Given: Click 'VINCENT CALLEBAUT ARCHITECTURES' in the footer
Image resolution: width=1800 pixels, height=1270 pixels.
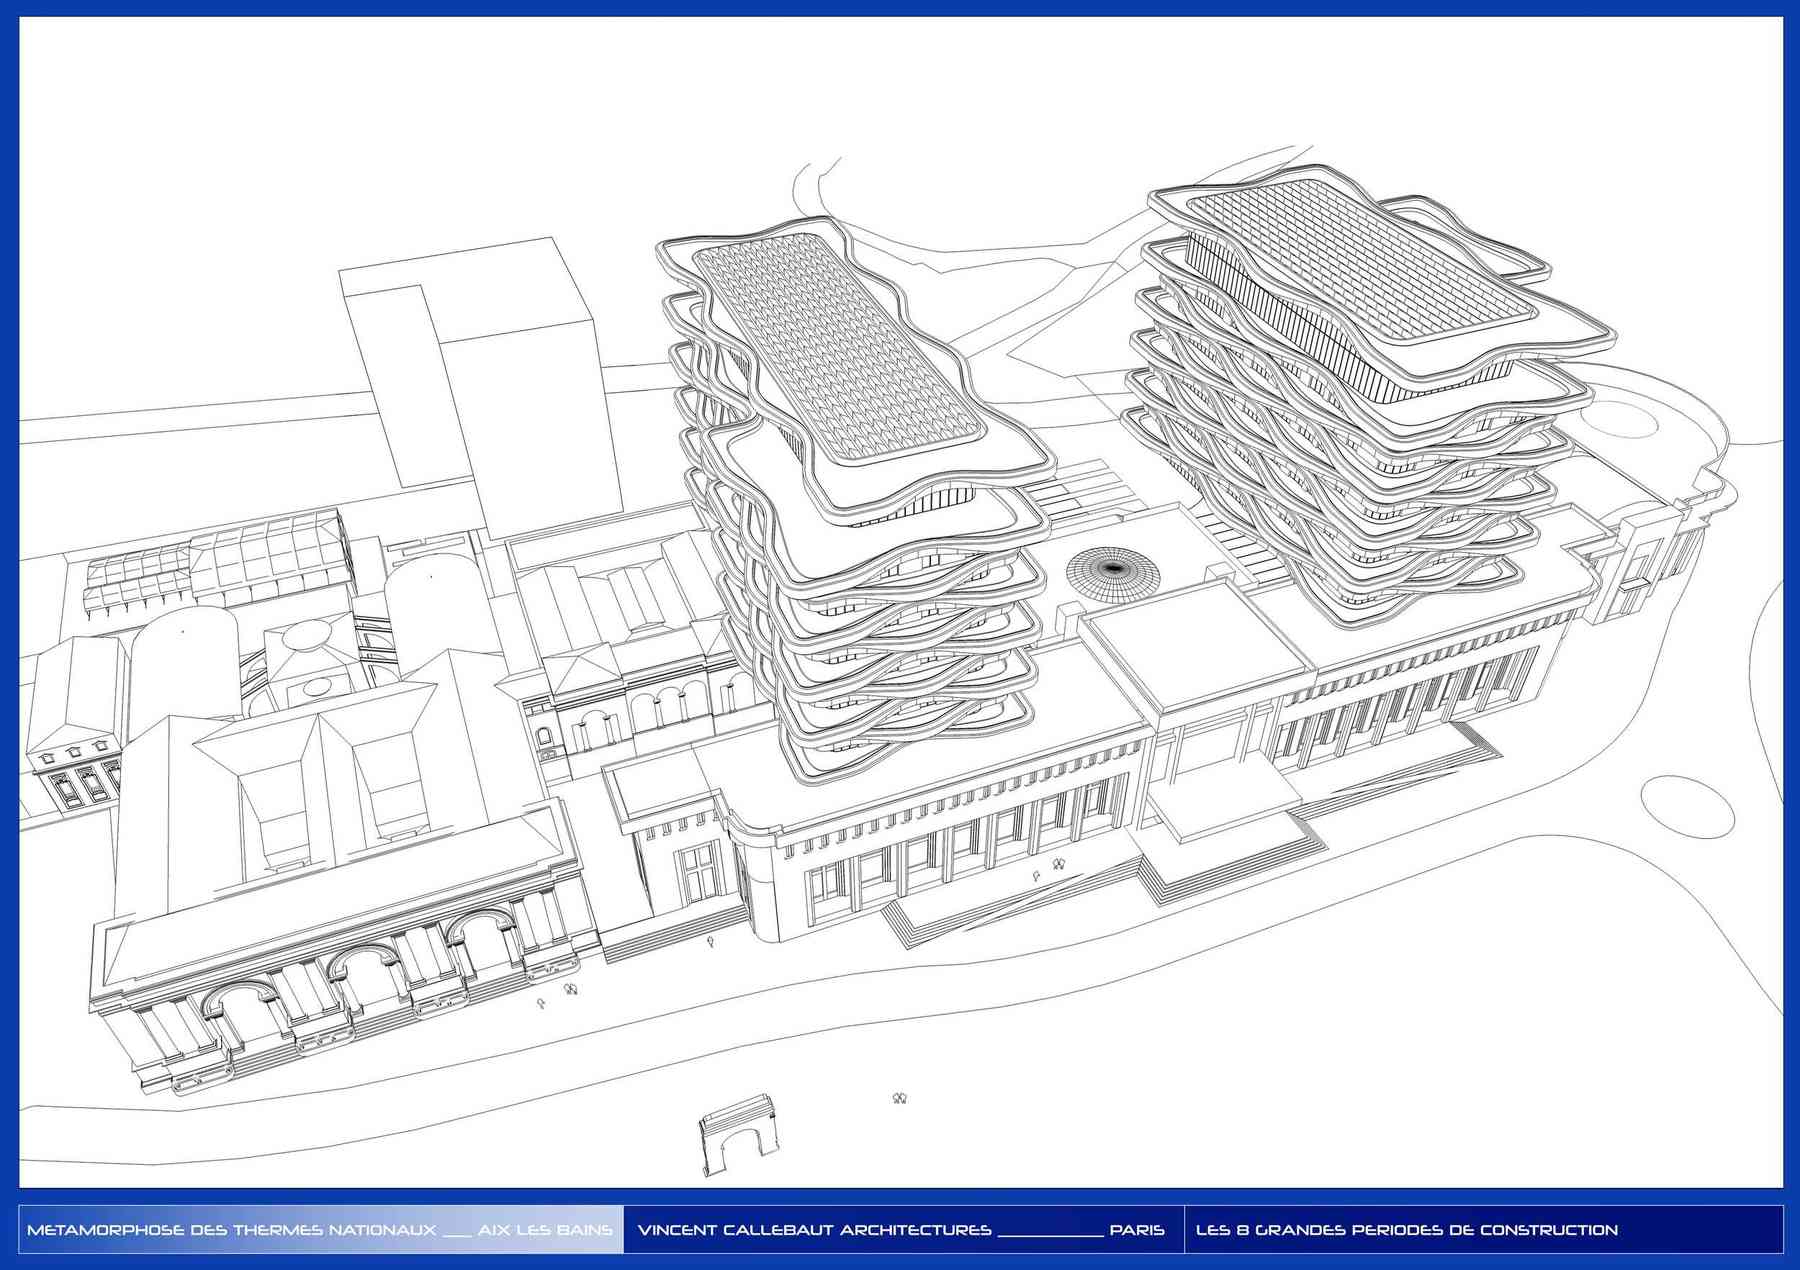Looking at the screenshot, I should (814, 1230).
